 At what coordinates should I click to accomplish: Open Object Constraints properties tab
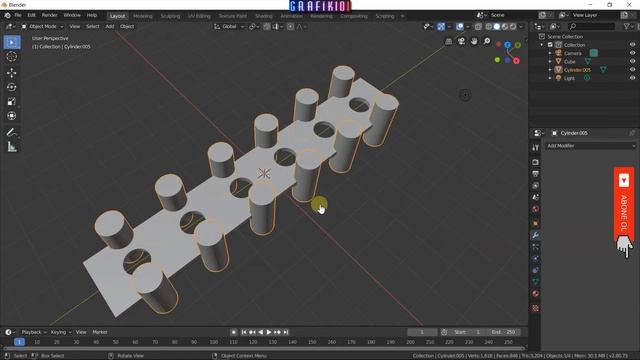click(536, 270)
